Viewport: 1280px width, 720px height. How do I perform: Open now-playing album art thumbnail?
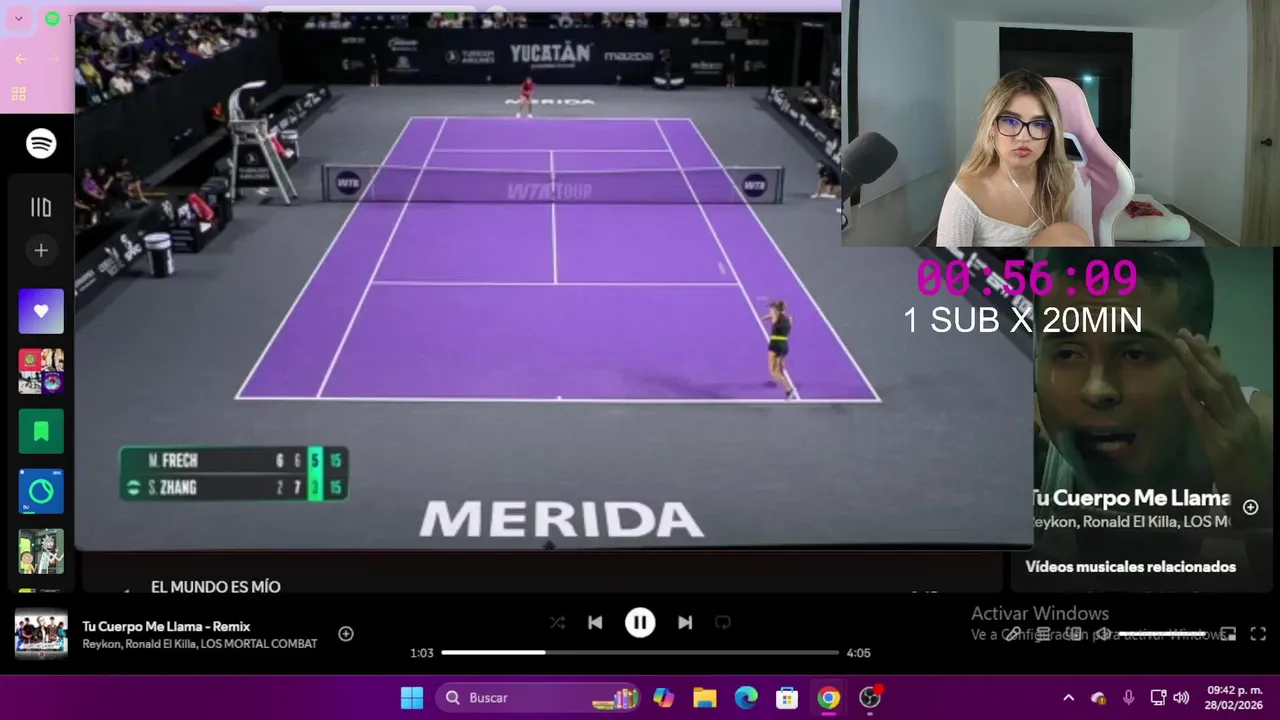pos(41,634)
